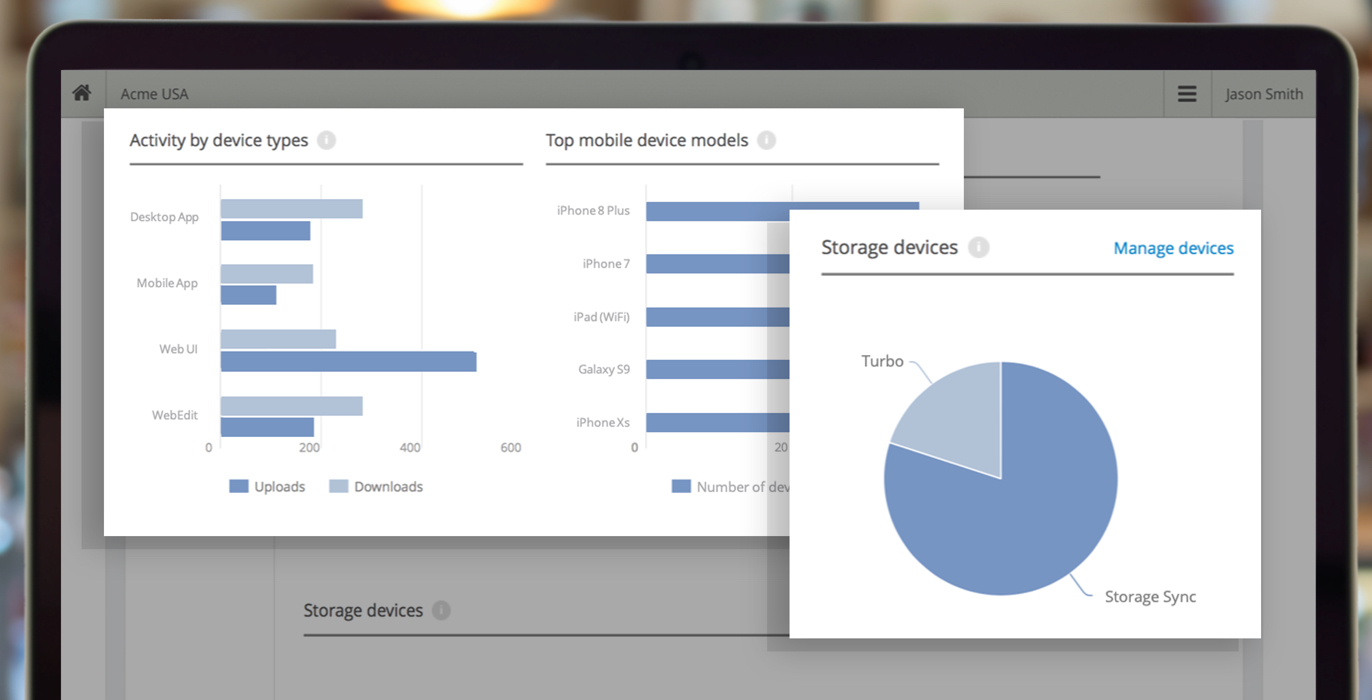Click the Mobile App uploads bar

248,295
